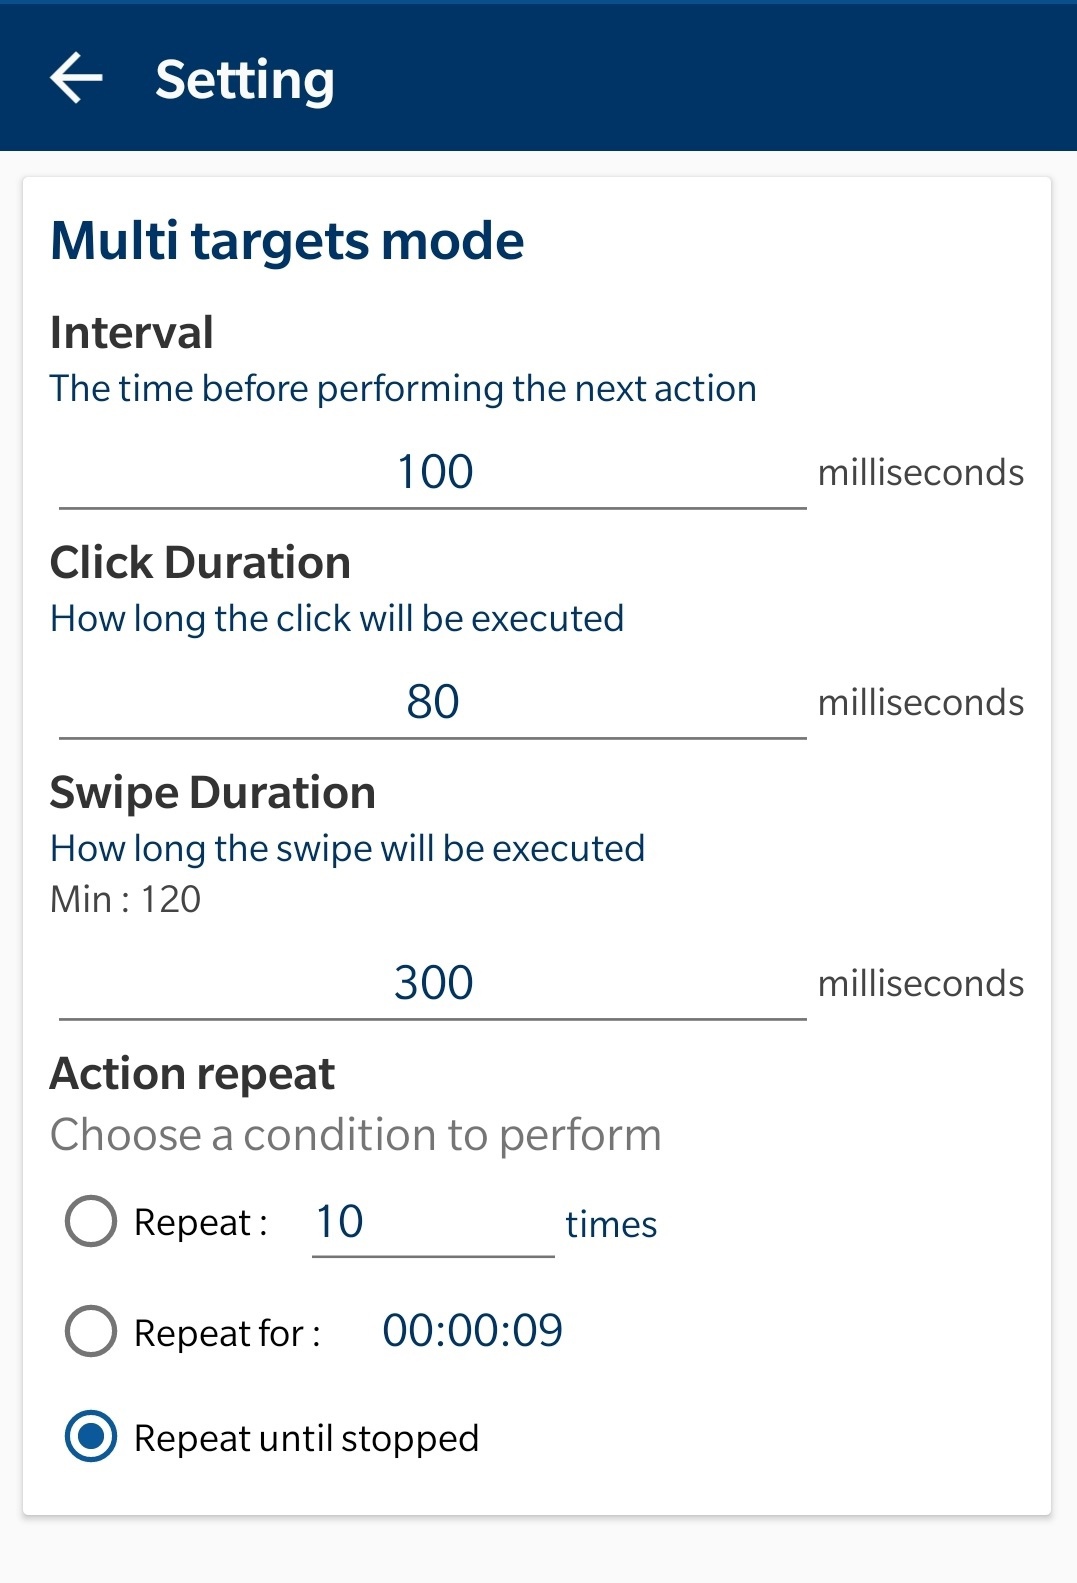Edit the Swipe Duration value field
This screenshot has width=1077, height=1583.
click(x=433, y=983)
